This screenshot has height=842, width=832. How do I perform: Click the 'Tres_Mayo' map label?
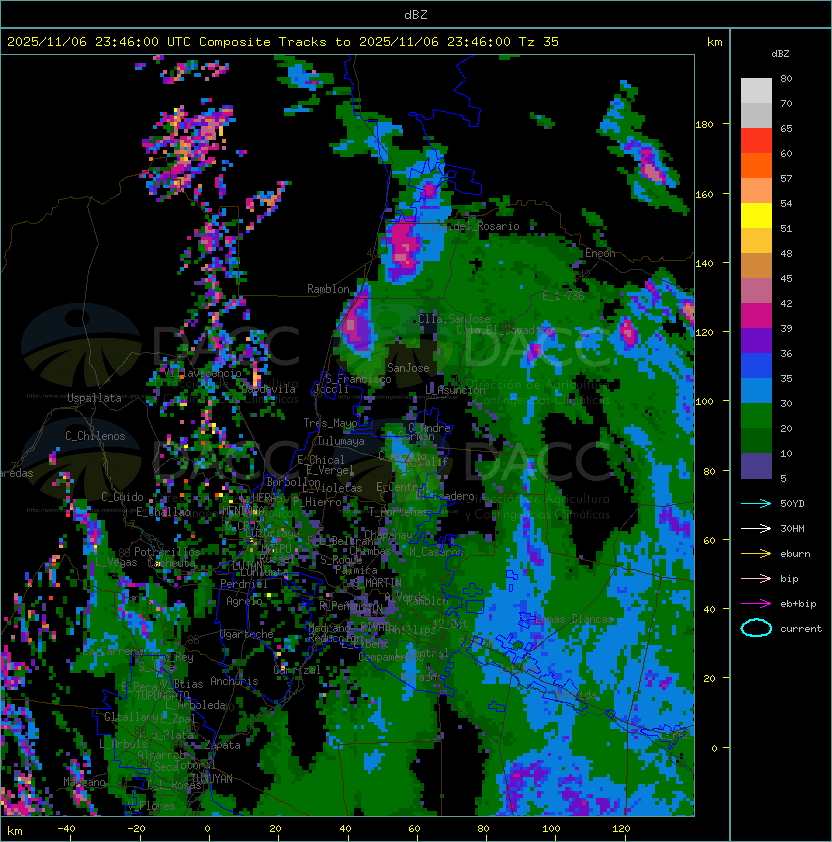click(330, 423)
